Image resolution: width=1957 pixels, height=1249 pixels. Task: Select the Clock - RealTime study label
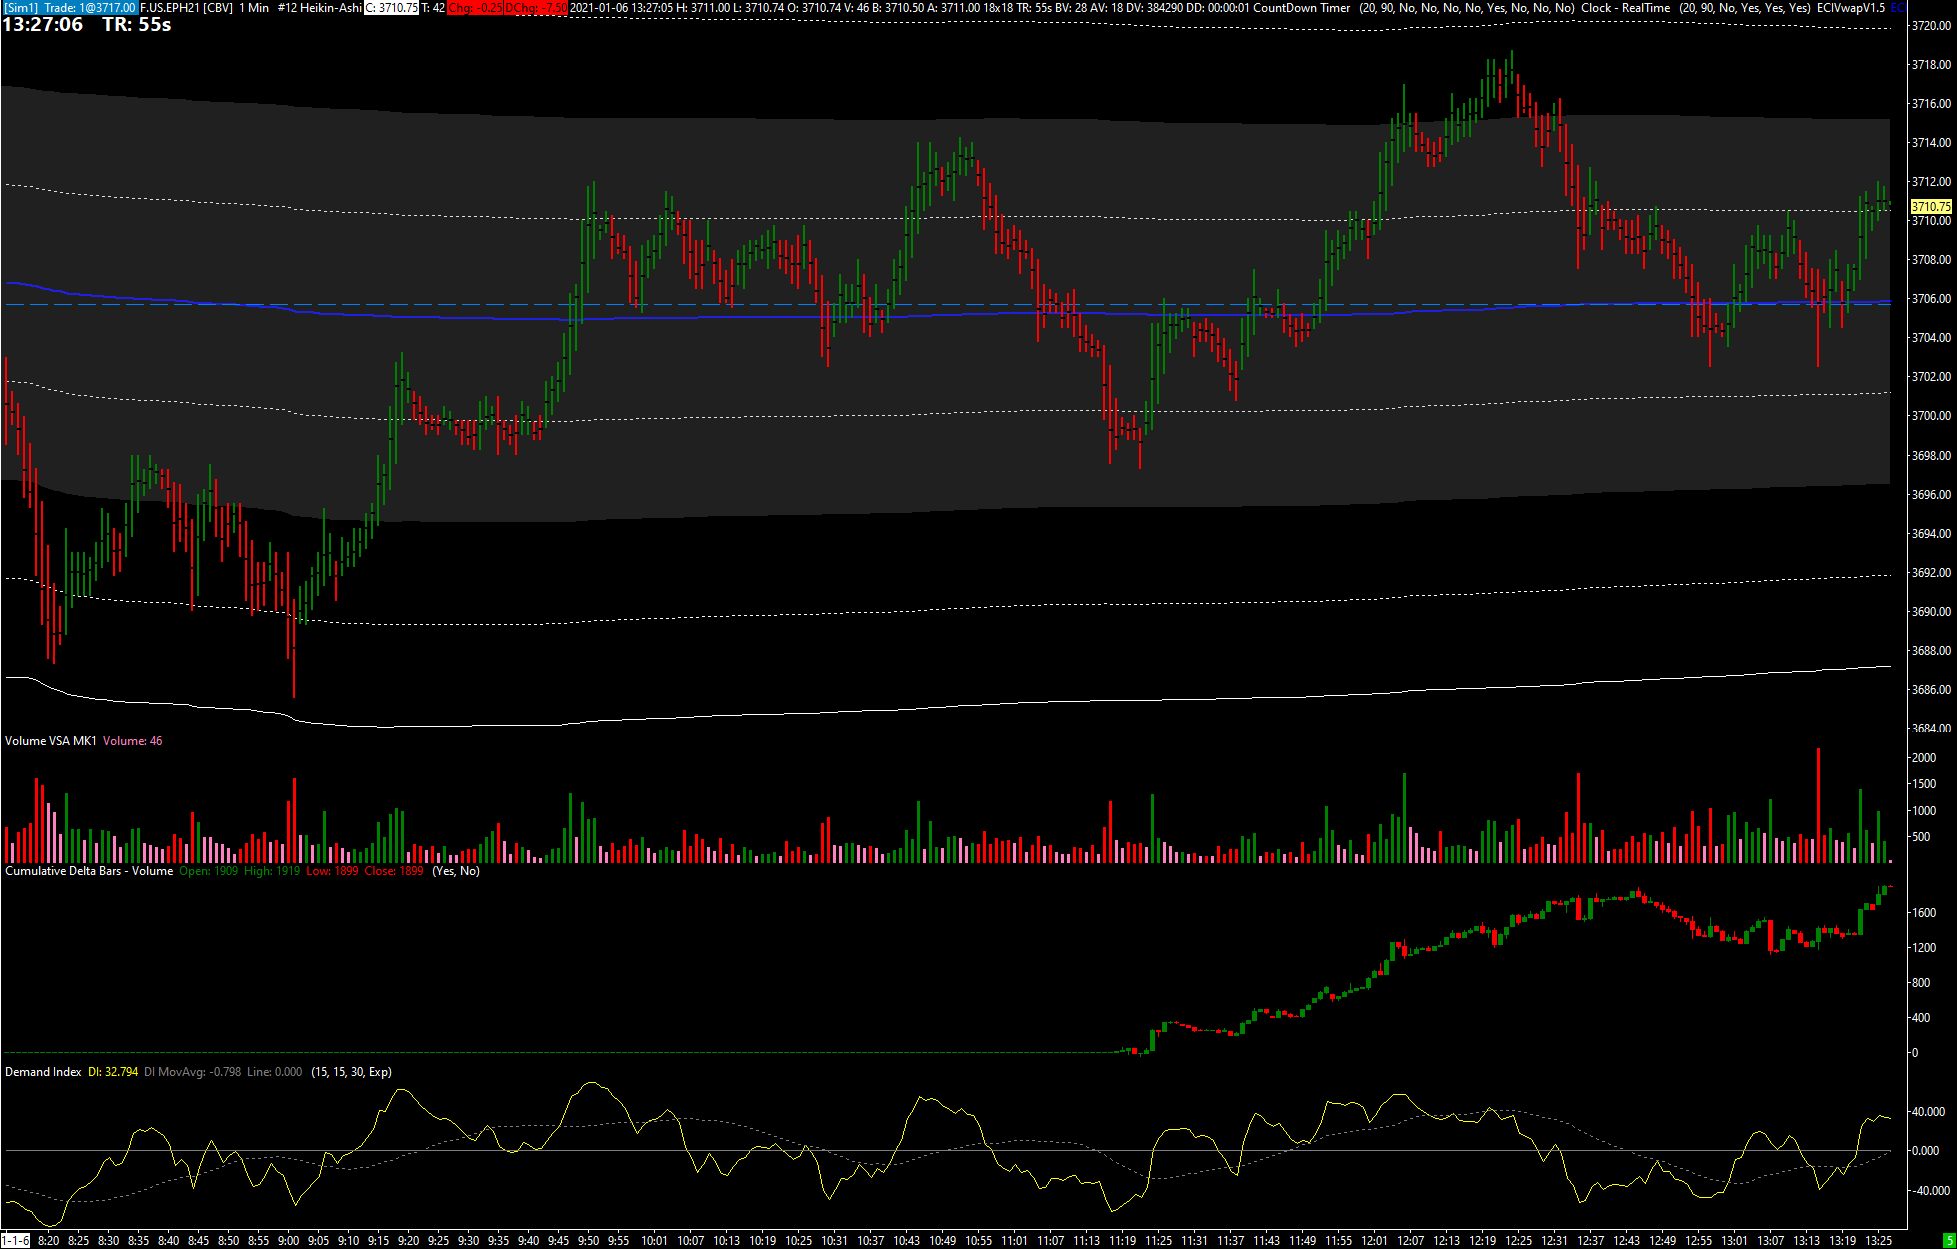[1625, 7]
